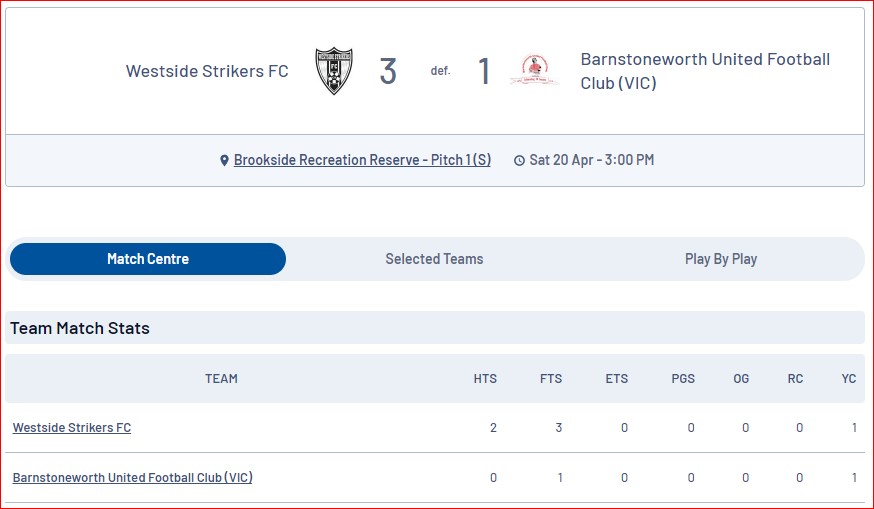Click the PGS column header
874x509 pixels.
[x=683, y=379]
